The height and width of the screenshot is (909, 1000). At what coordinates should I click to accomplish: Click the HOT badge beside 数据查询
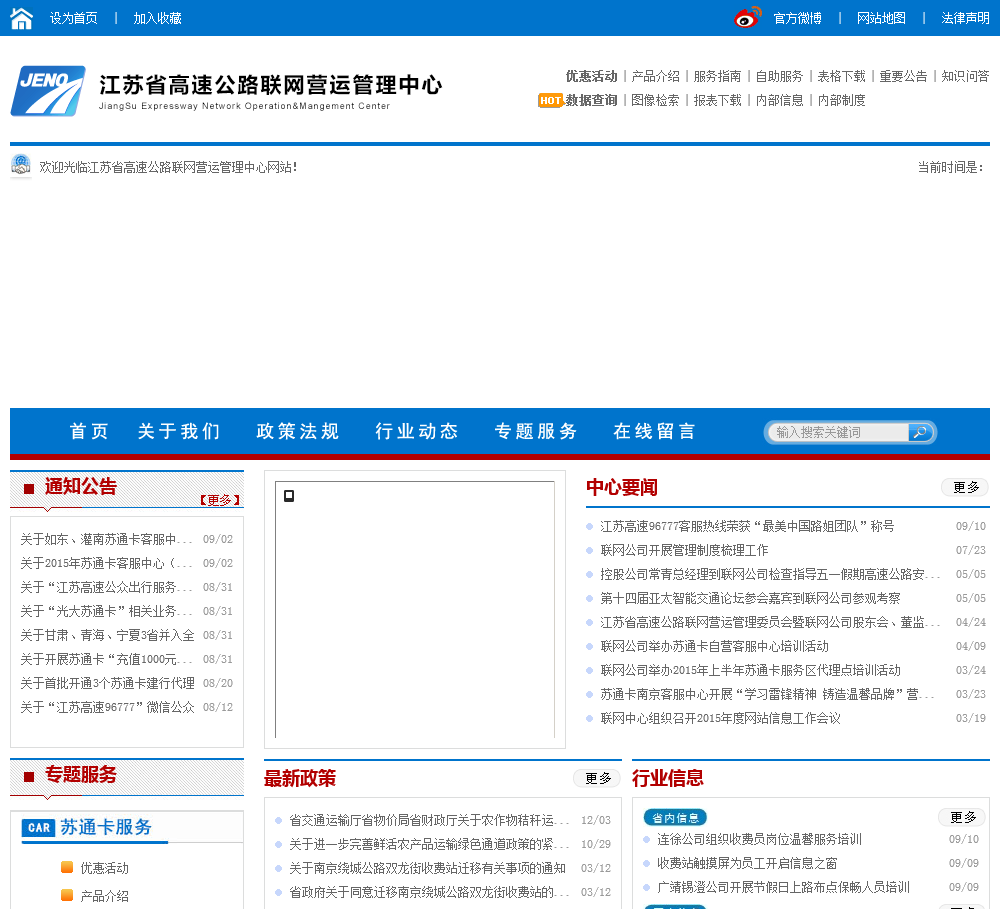click(x=550, y=100)
